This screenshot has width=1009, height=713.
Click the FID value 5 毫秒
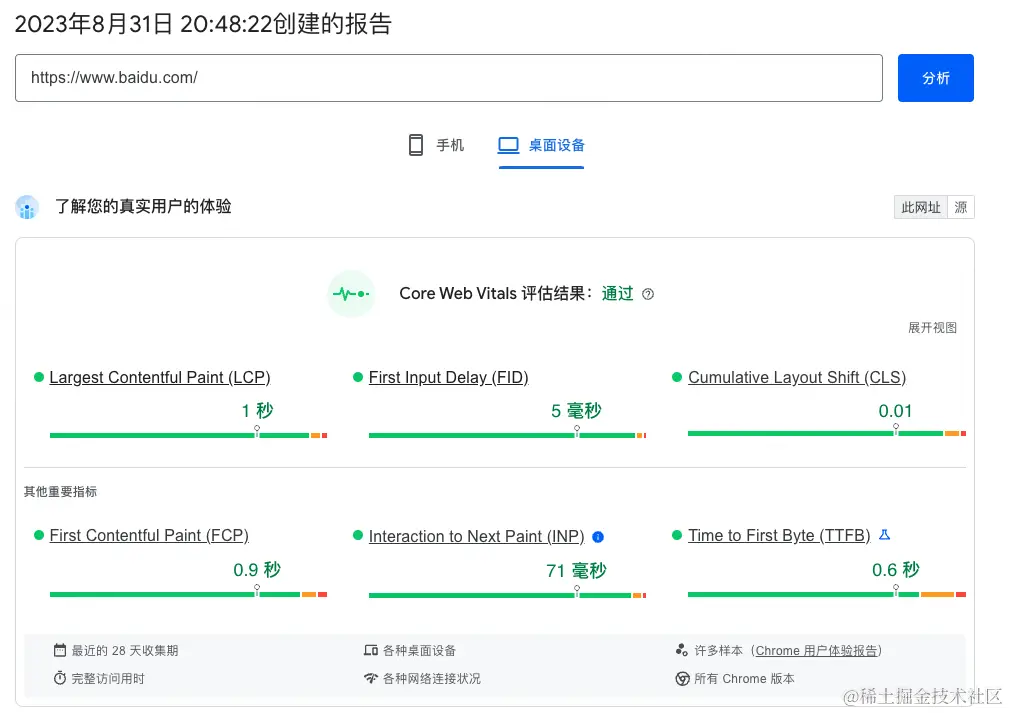coord(576,411)
